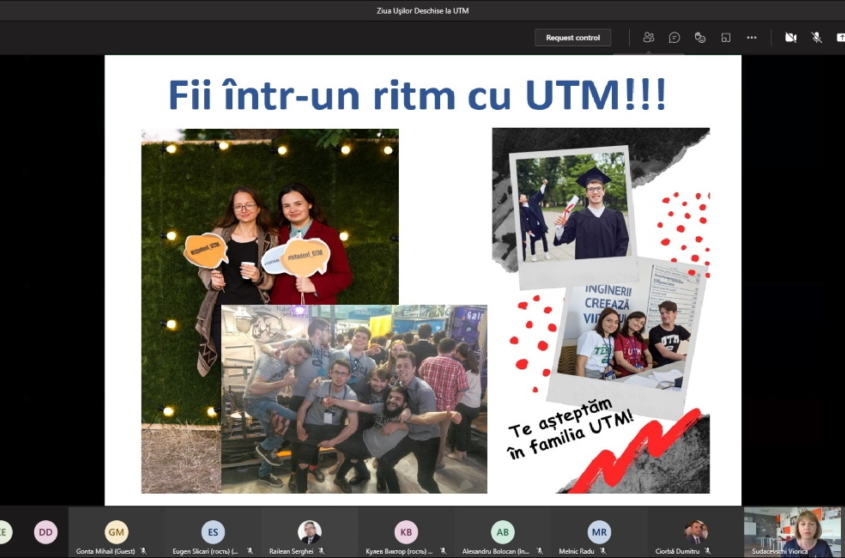Open the participants panel icon
This screenshot has height=558, width=845.
[648, 37]
